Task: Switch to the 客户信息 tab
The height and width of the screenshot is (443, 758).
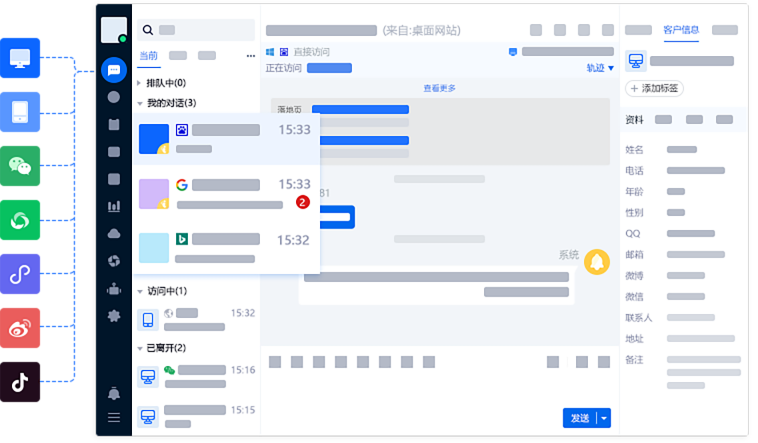Action: pyautogui.click(x=681, y=30)
